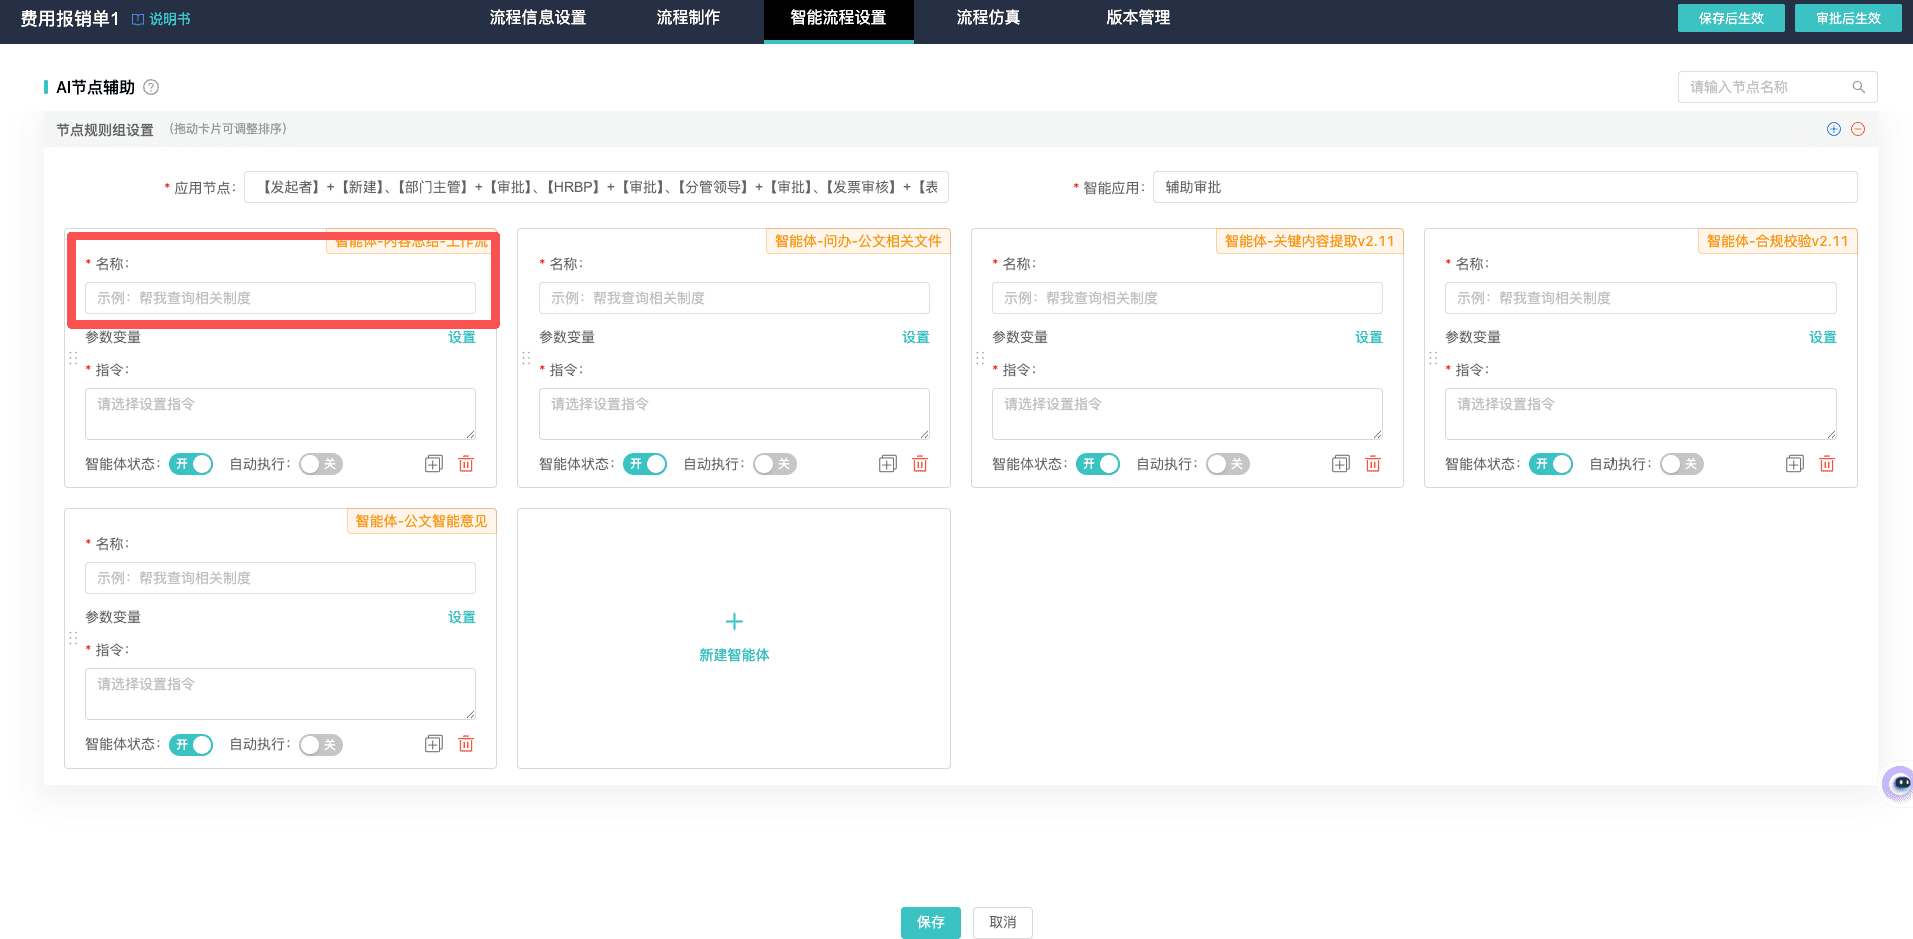Delete the 关键内容提取v2.11 agent card
Image resolution: width=1913 pixels, height=939 pixels.
coord(1373,464)
